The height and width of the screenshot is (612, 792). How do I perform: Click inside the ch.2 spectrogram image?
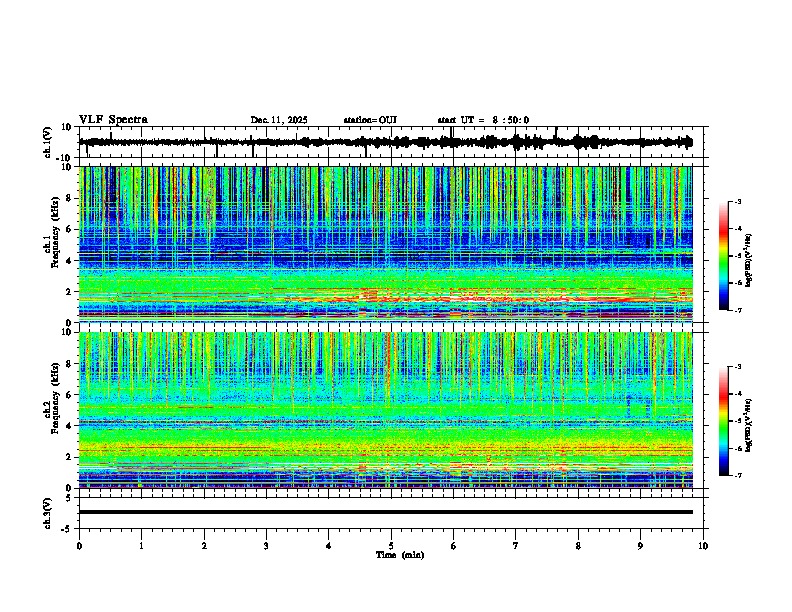pos(385,410)
